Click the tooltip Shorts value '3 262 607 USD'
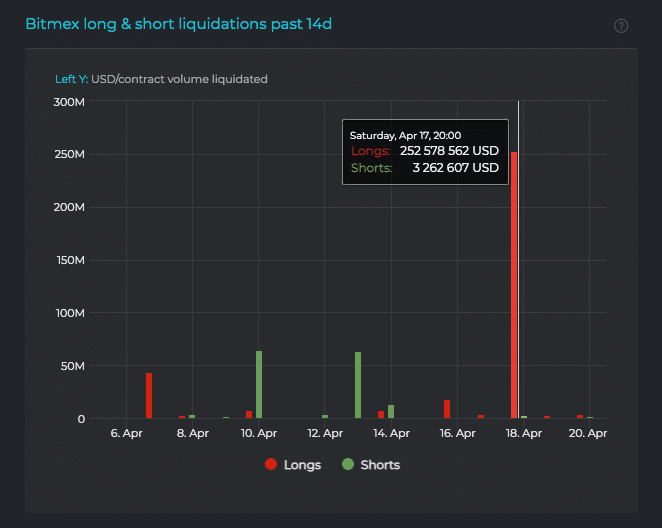Screen dimensions: 662x528 [x=456, y=168]
